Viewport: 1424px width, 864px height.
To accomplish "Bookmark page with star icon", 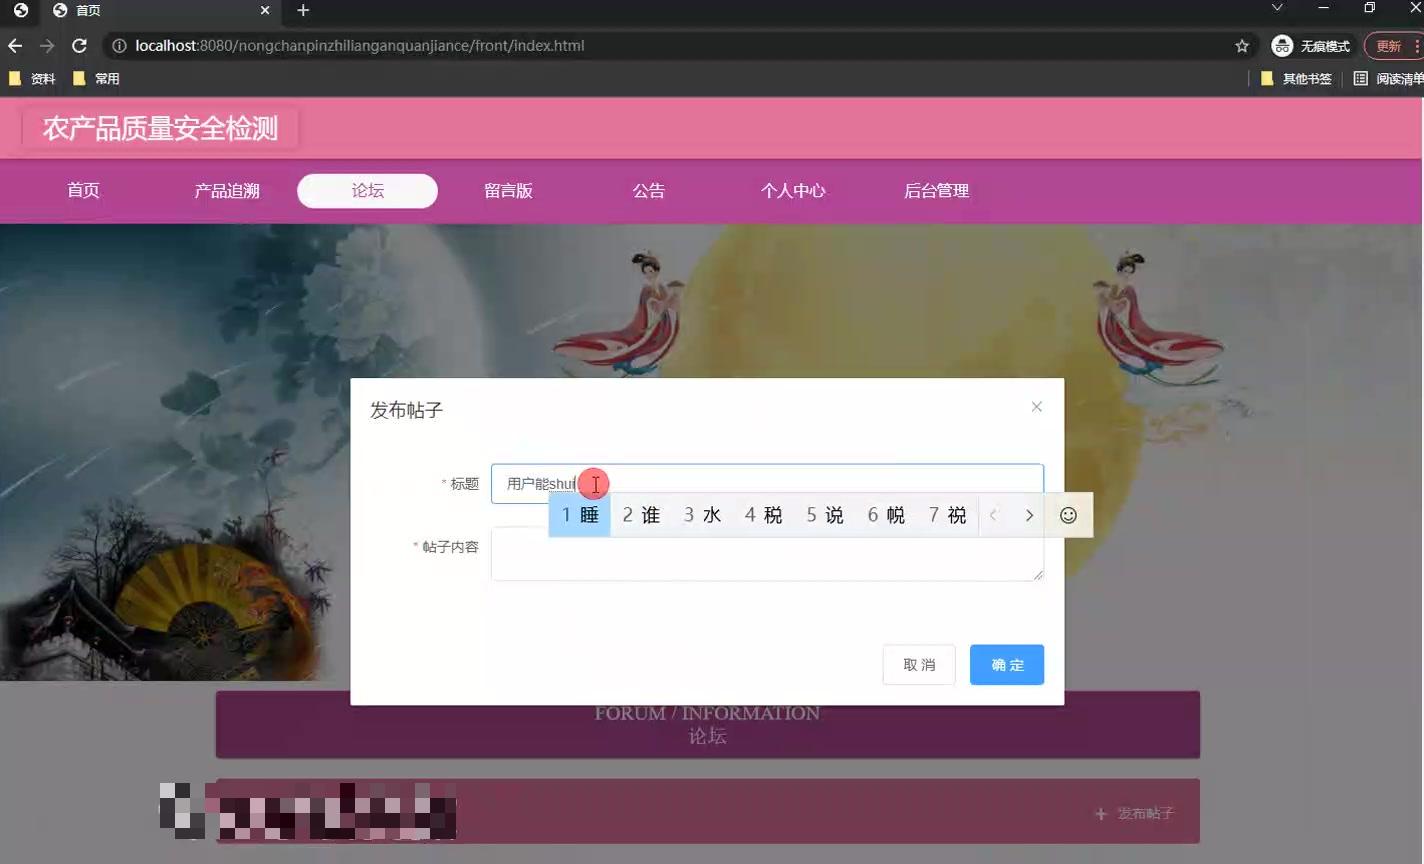I will (1242, 46).
